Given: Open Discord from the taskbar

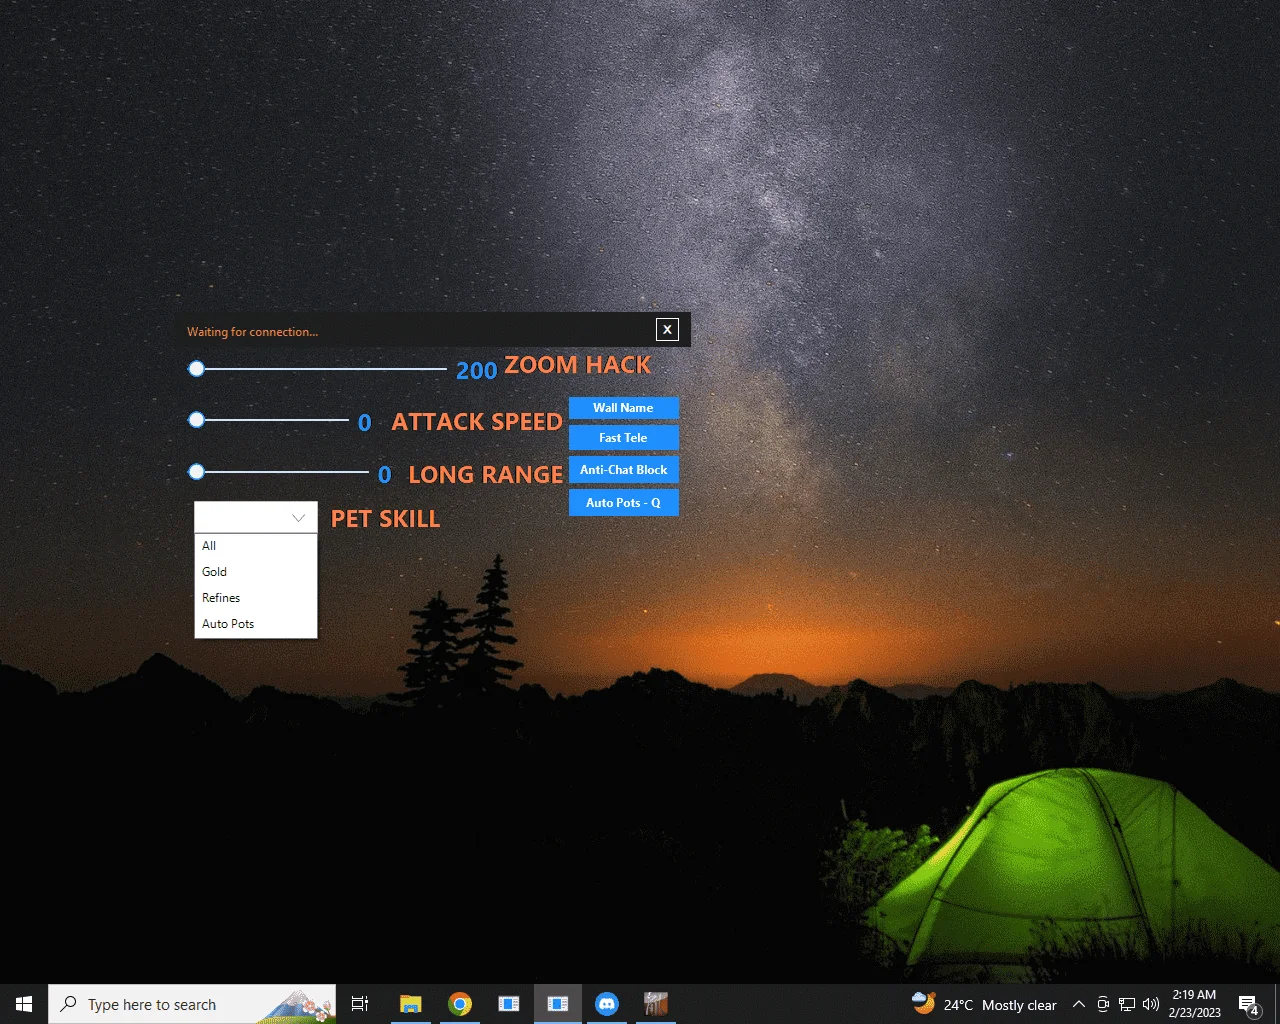Looking at the screenshot, I should [x=607, y=1004].
